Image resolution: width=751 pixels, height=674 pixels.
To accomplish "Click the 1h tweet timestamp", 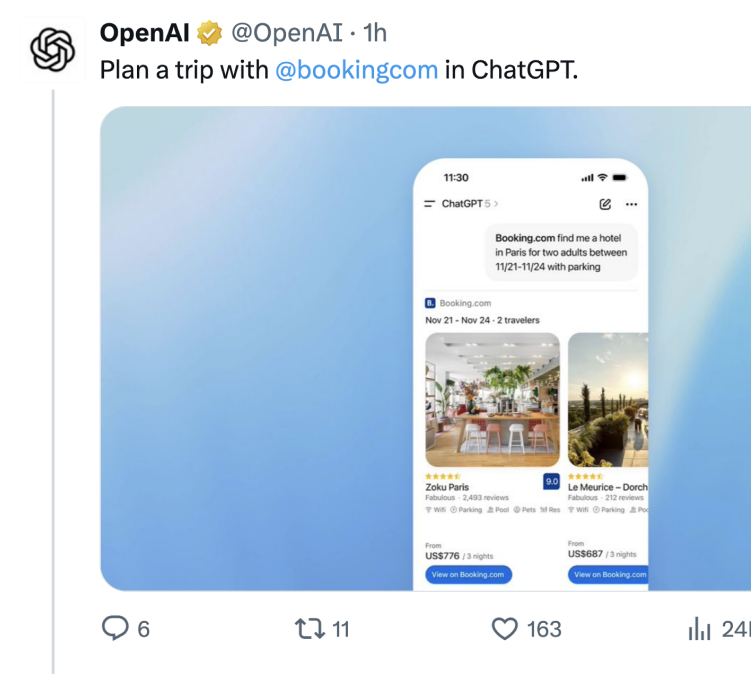I will 374,34.
